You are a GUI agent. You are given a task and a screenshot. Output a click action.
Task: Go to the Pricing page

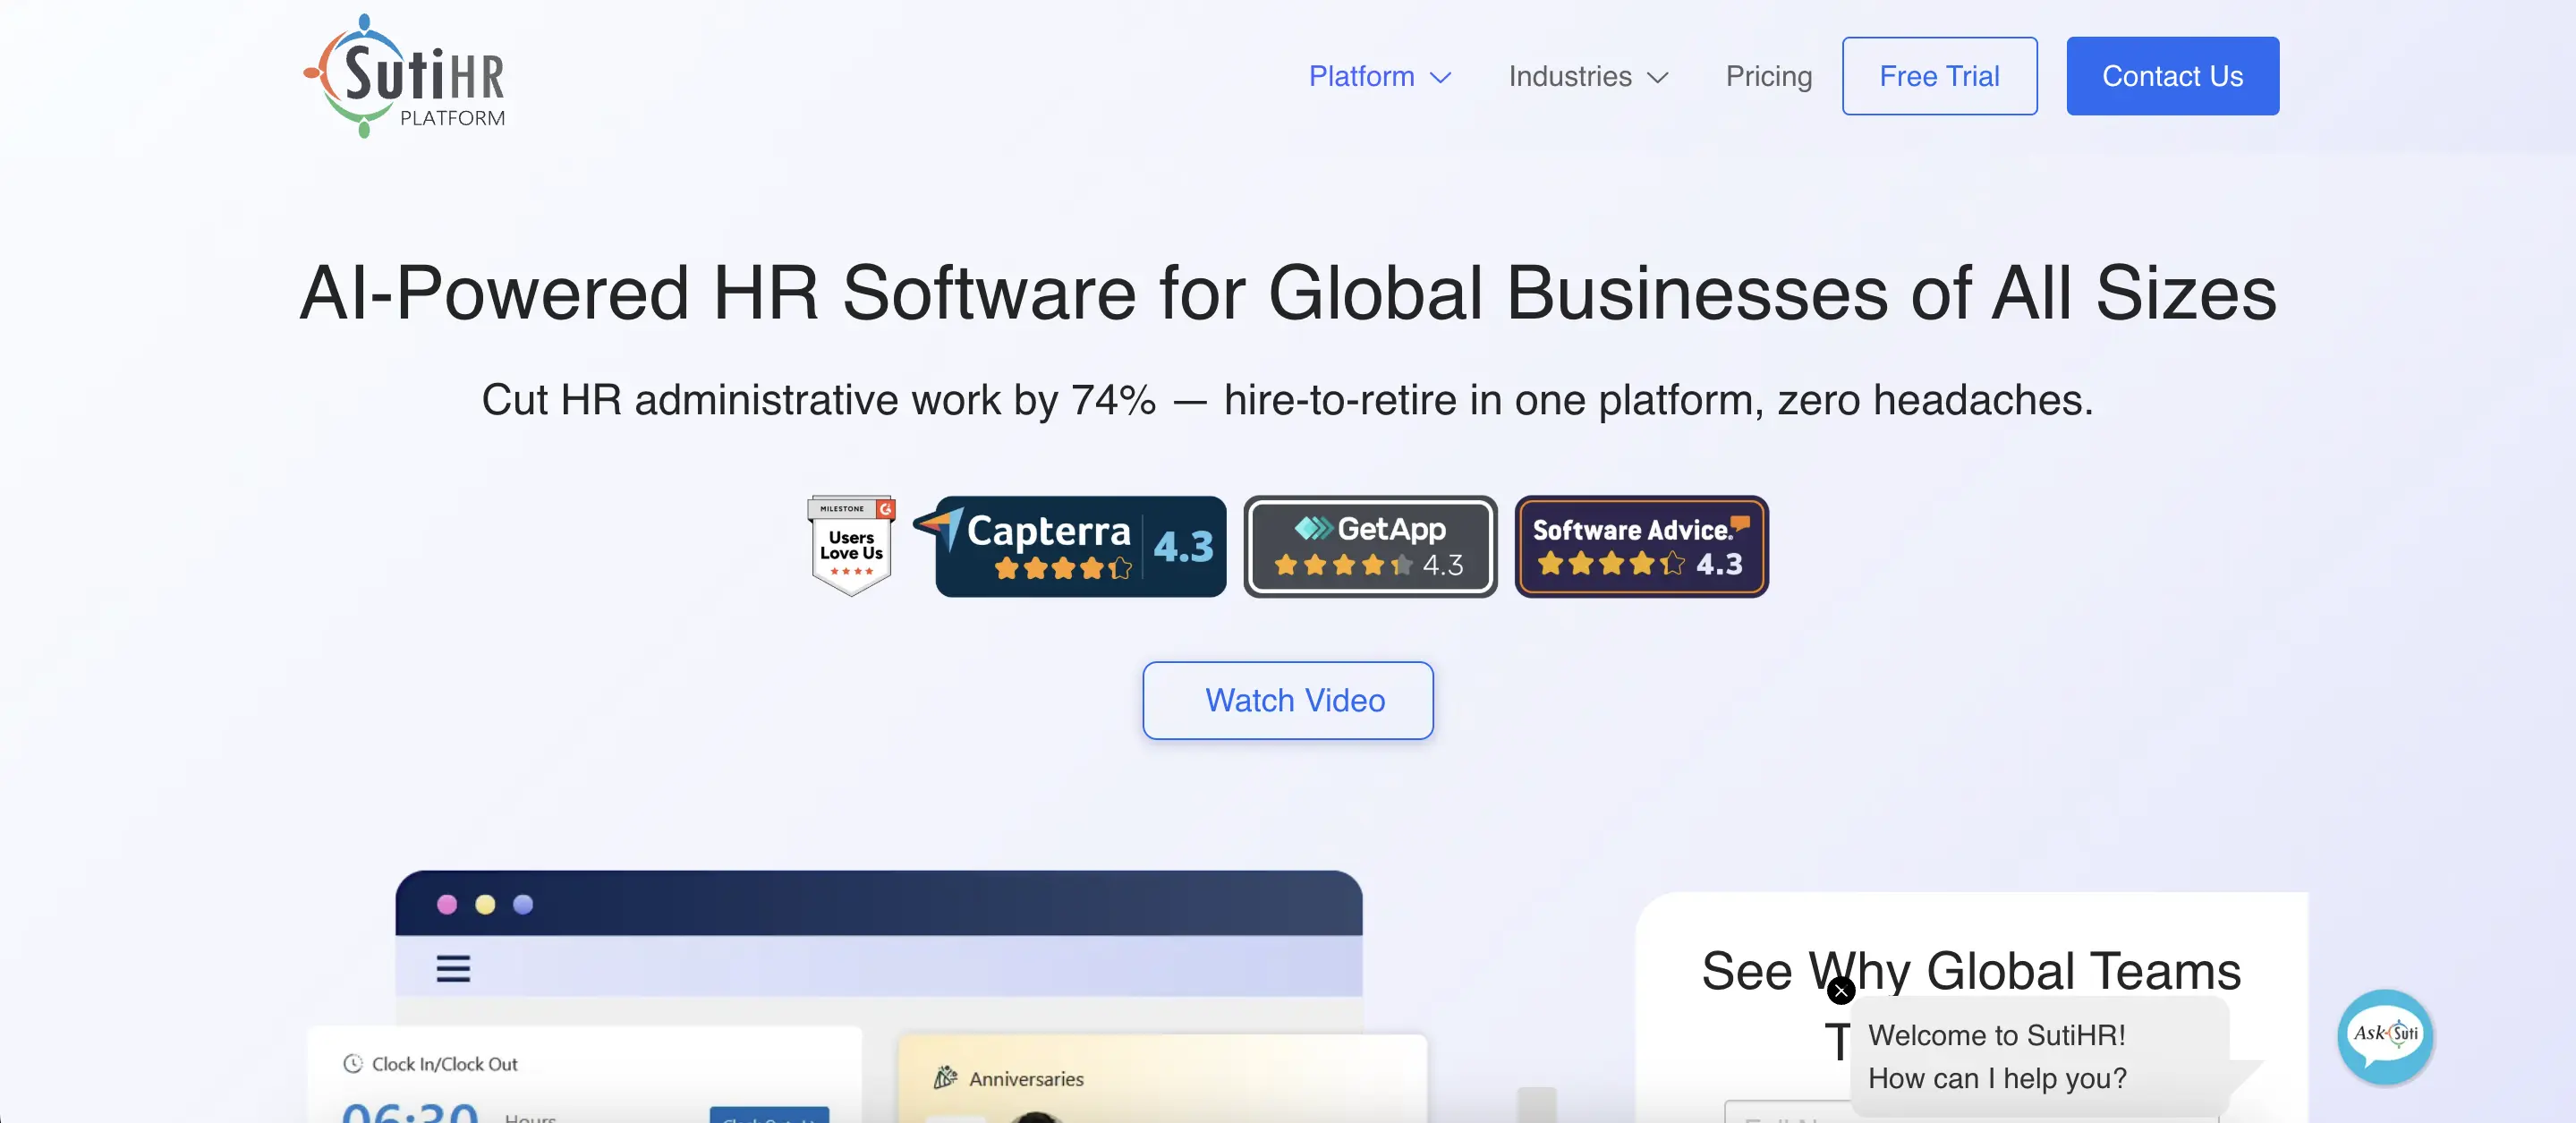click(x=1768, y=77)
